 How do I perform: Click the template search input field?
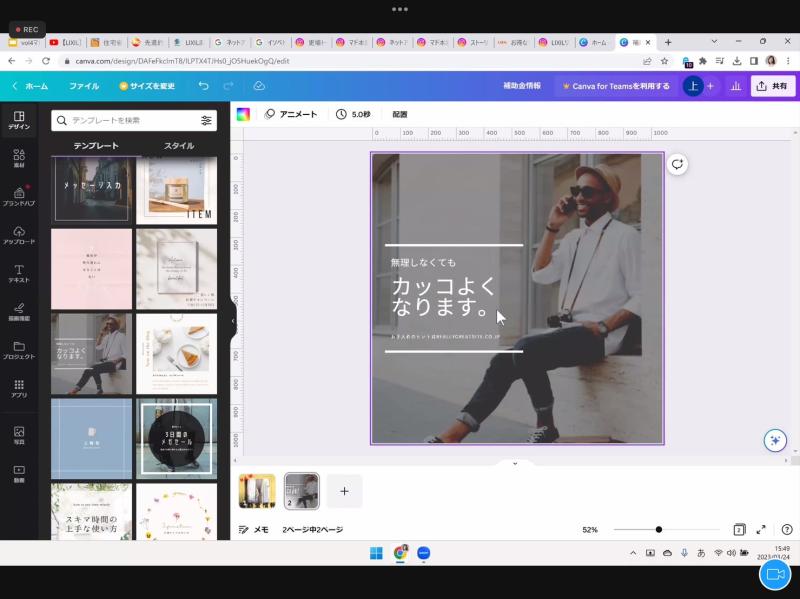coord(134,120)
